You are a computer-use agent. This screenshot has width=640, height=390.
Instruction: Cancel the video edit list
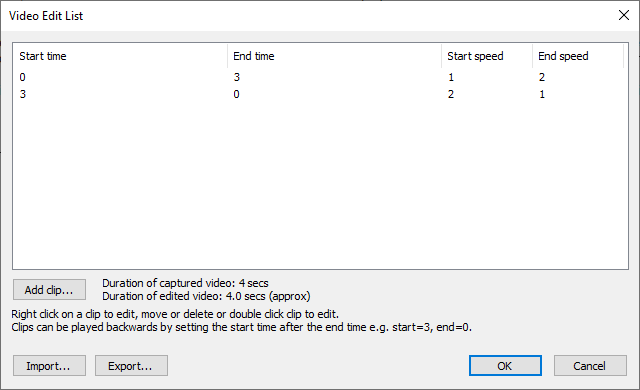point(590,366)
